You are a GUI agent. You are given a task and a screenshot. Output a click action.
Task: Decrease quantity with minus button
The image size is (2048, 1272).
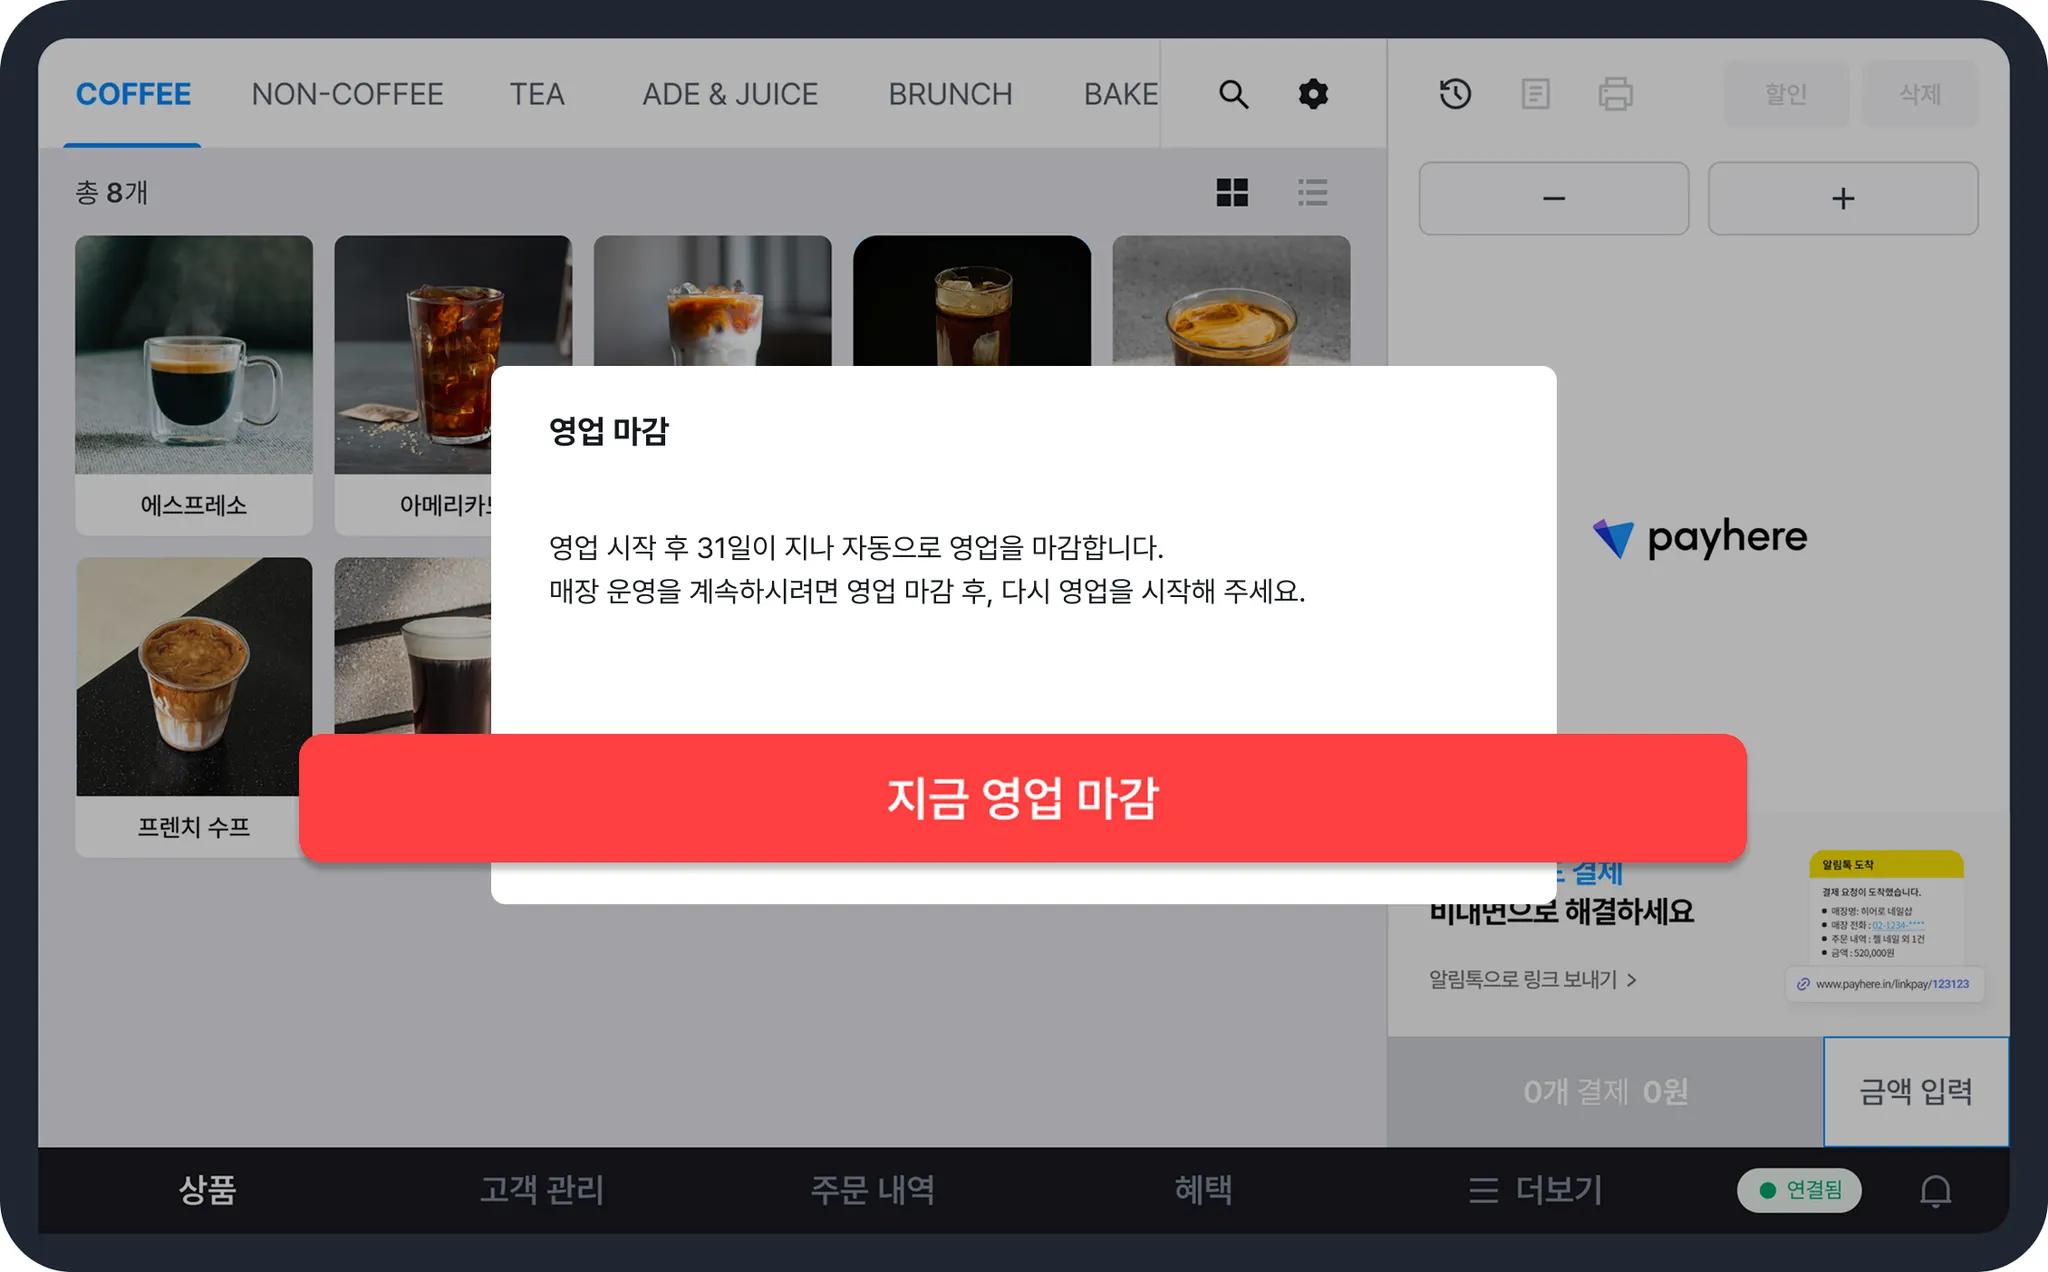click(1553, 198)
